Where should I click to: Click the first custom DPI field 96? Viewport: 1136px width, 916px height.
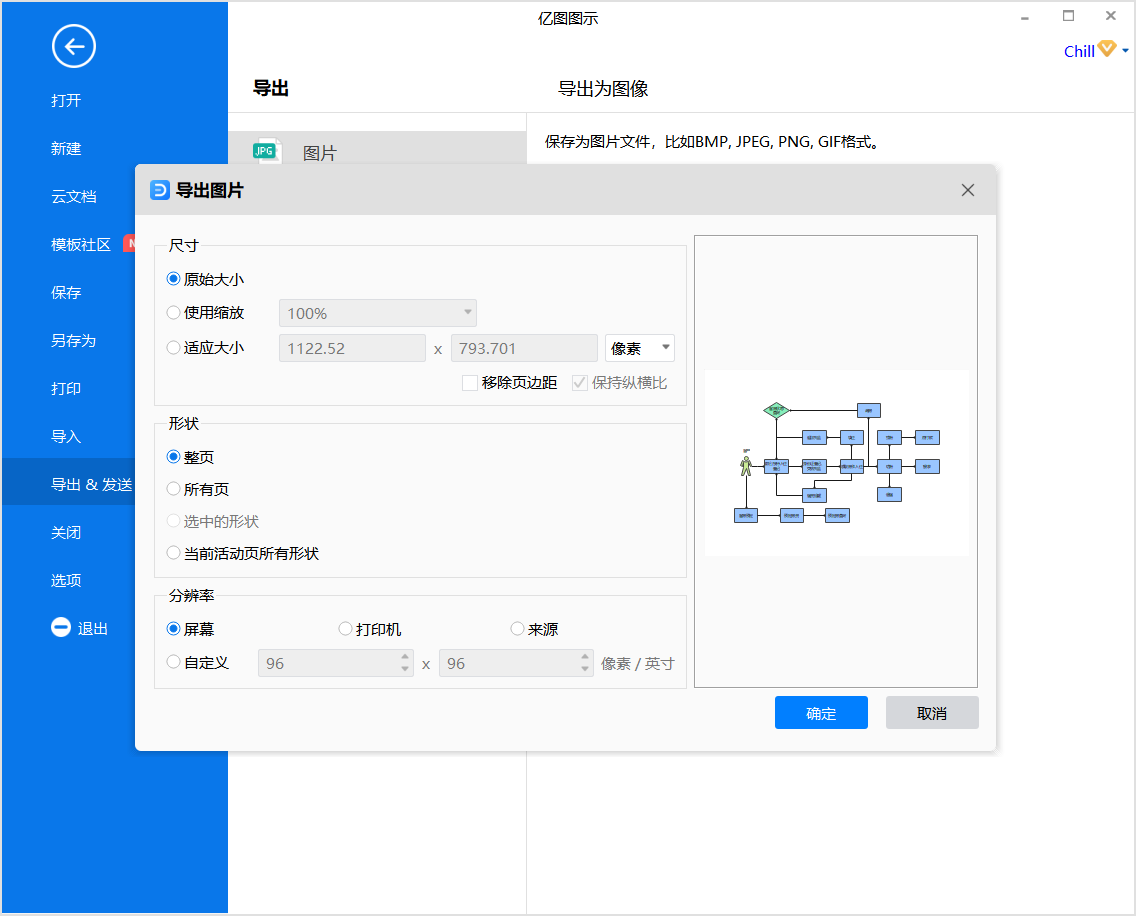[x=335, y=663]
